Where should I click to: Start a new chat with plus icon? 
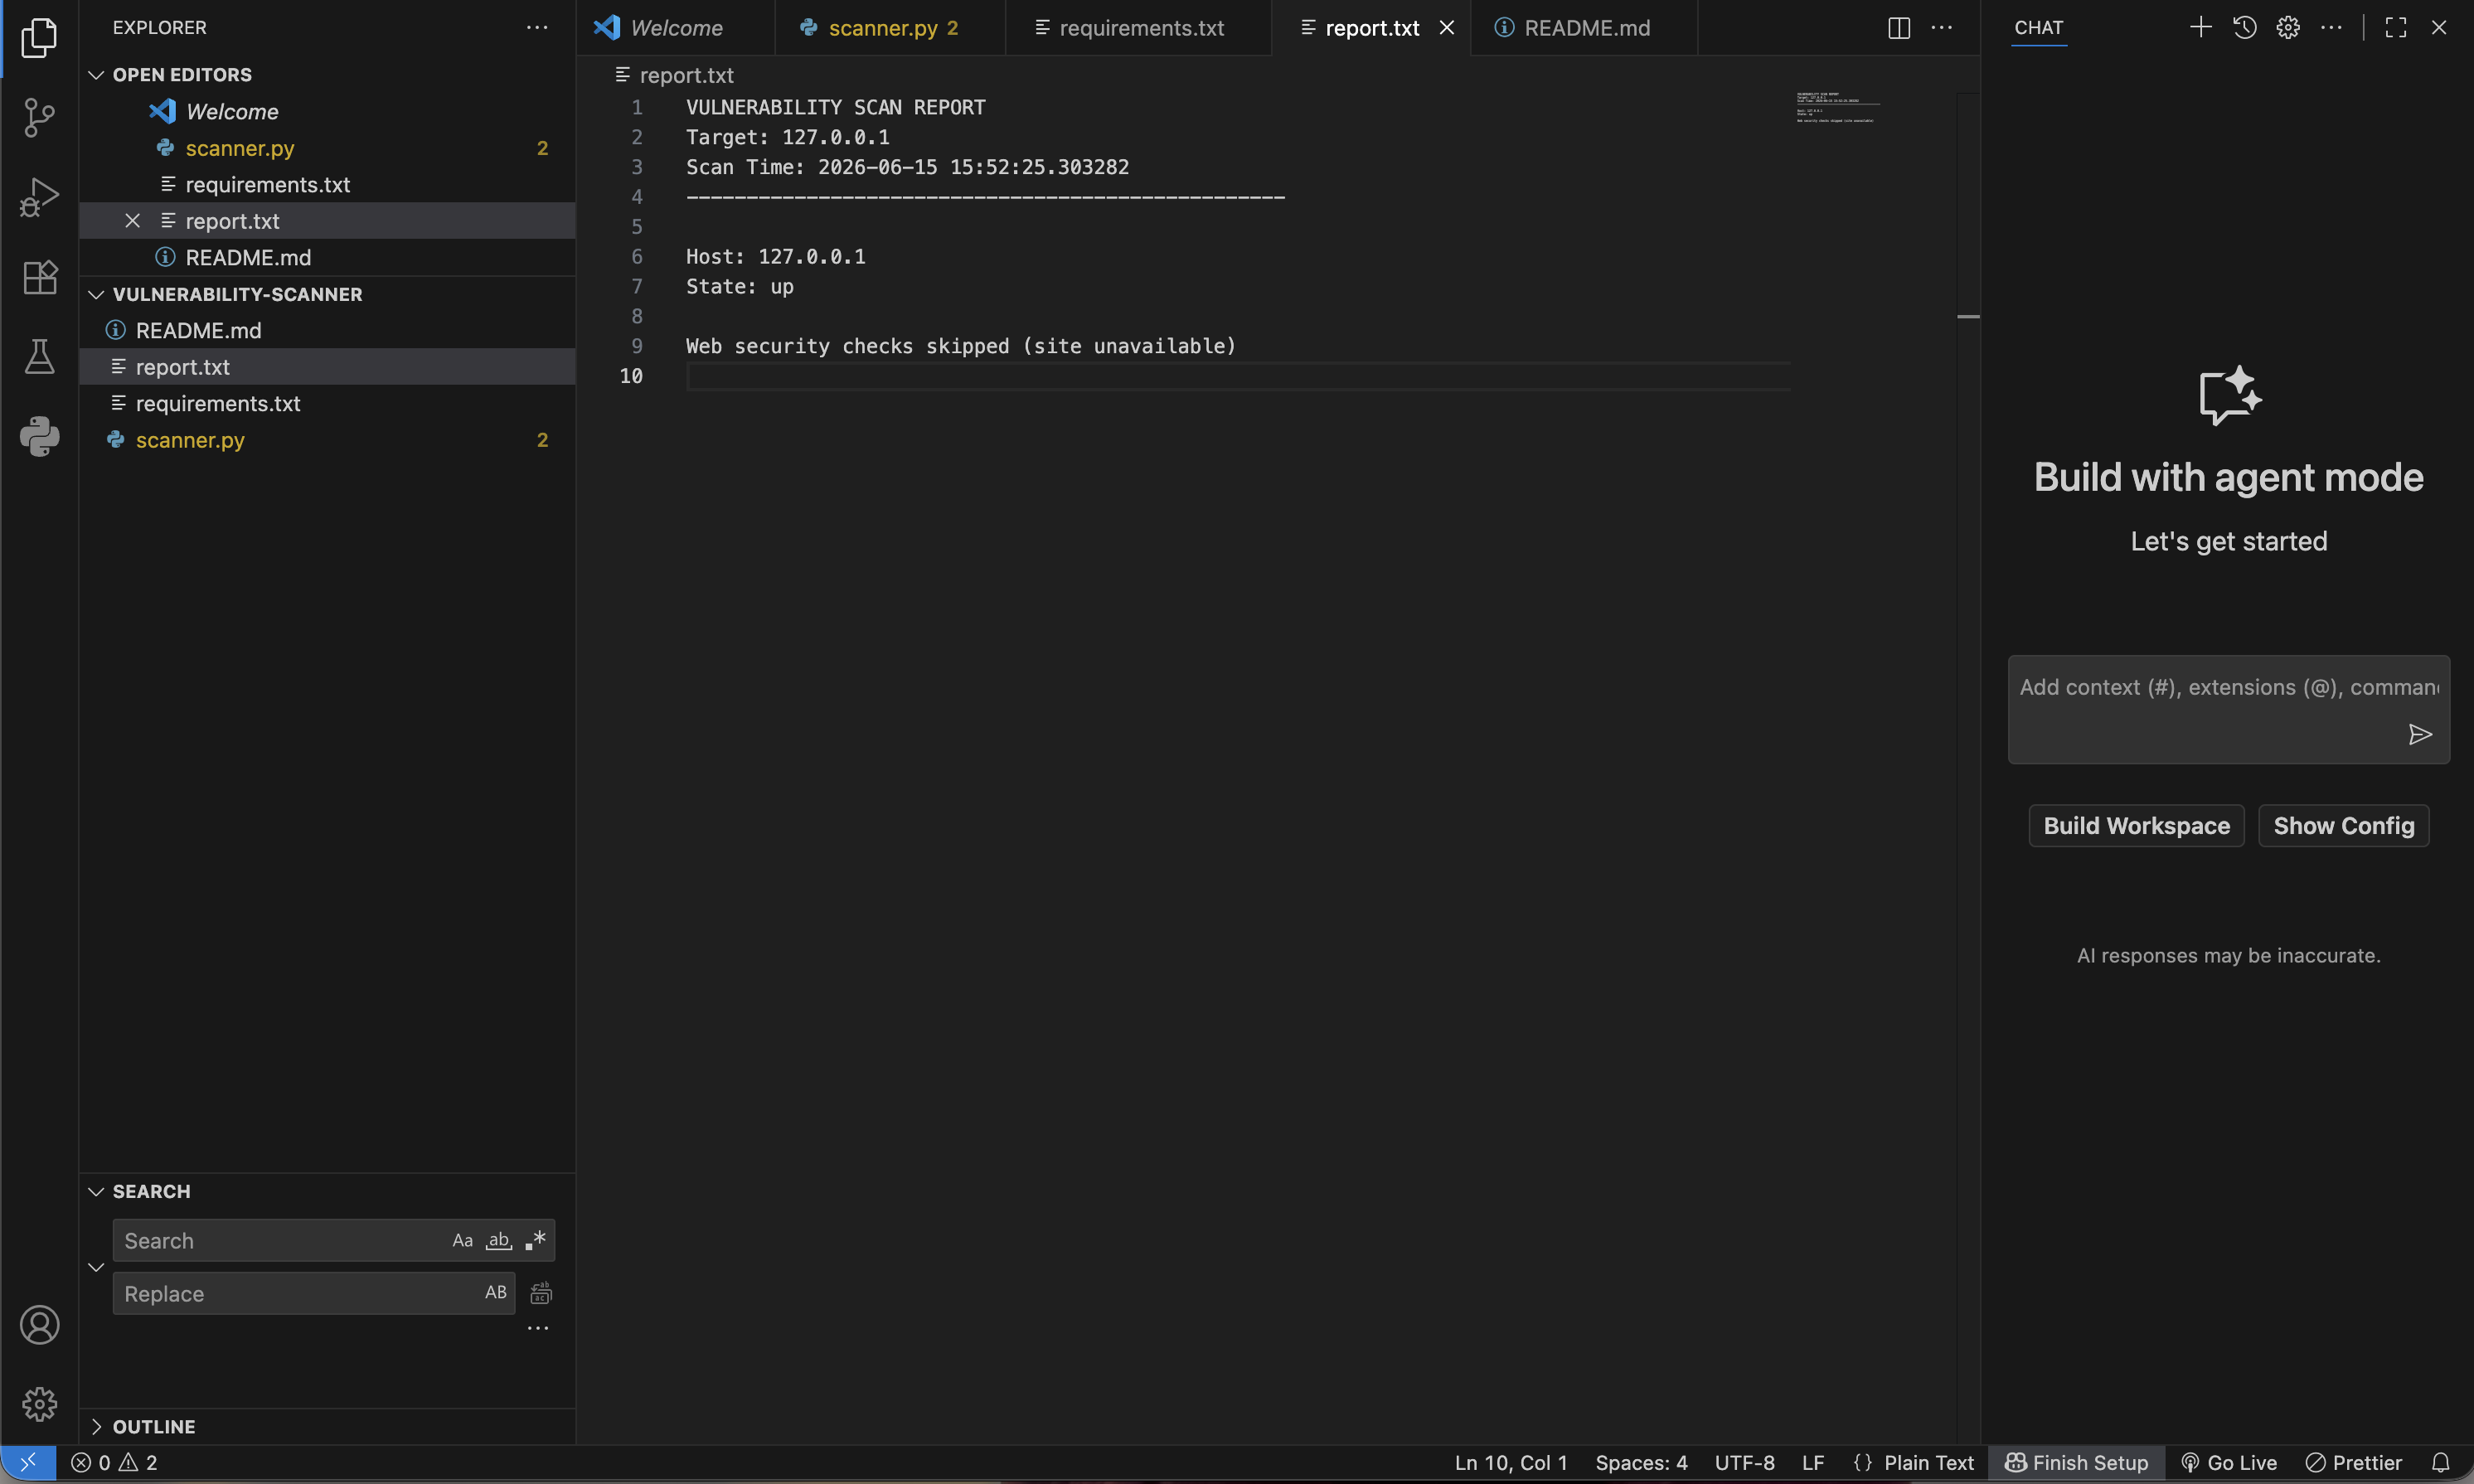[x=2200, y=28]
